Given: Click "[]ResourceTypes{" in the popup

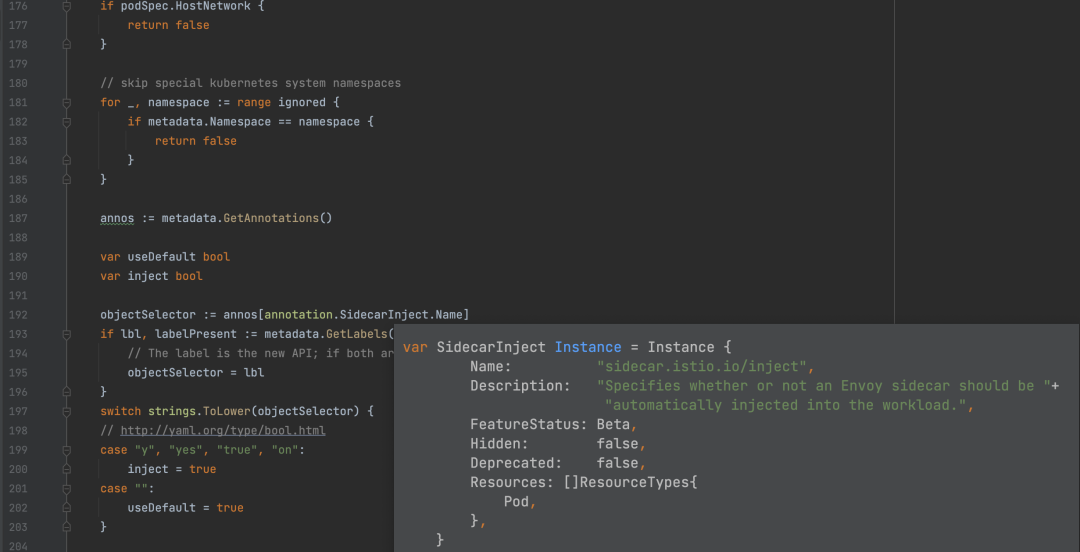Looking at the screenshot, I should (630, 482).
